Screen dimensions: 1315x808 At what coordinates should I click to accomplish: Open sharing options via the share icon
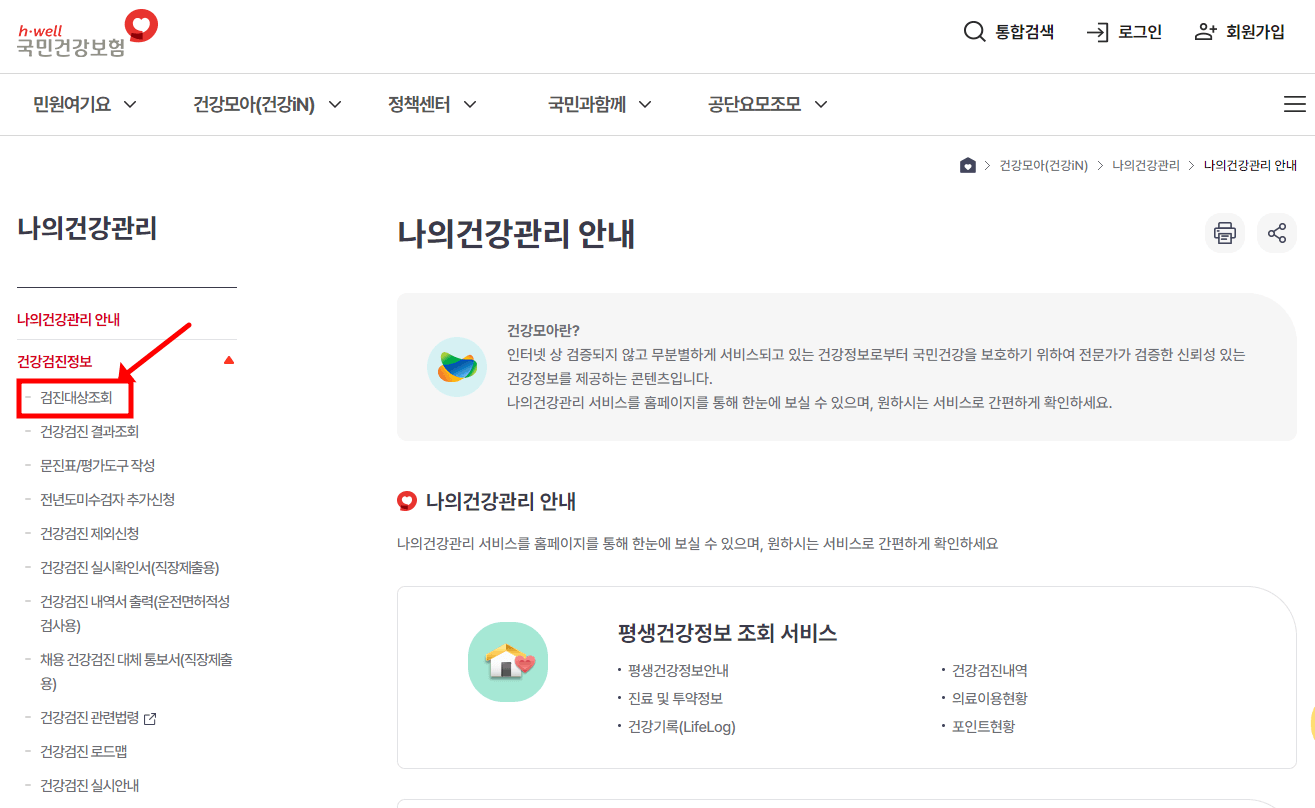pos(1277,232)
